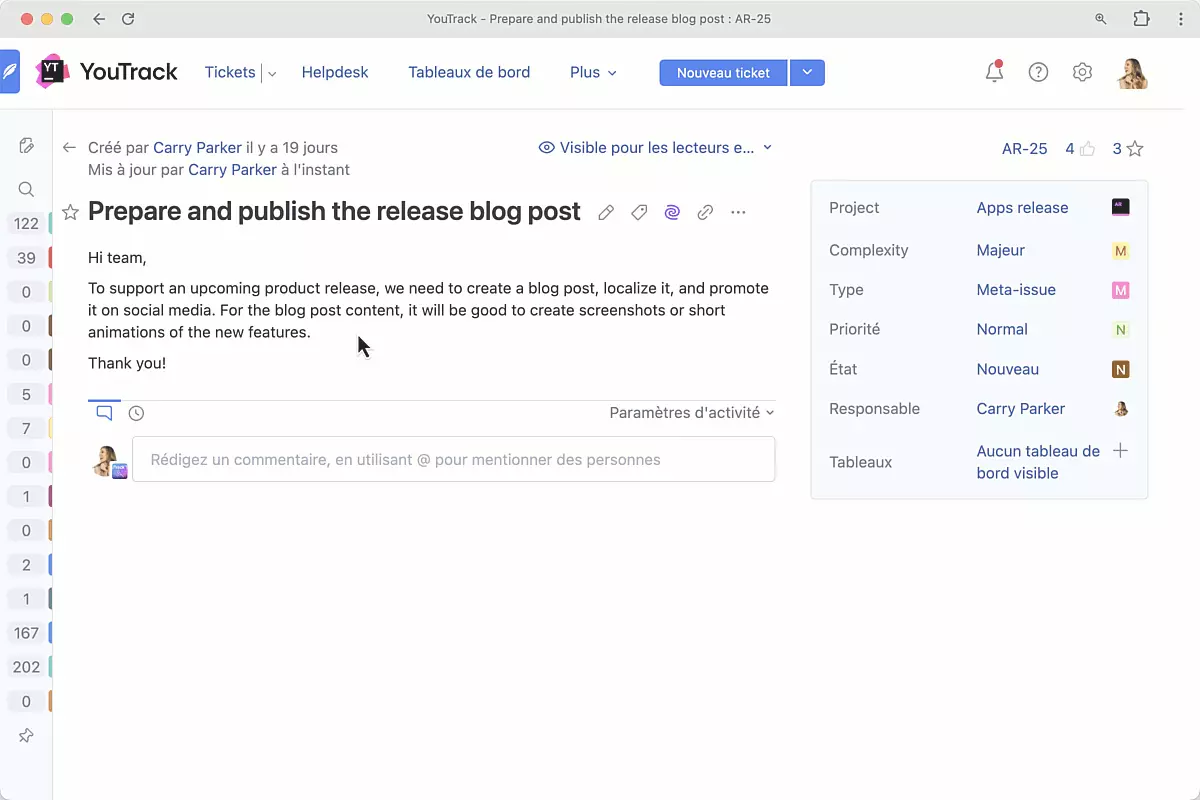
Task: Click the pencil edit icon beside title
Action: pyautogui.click(x=606, y=212)
